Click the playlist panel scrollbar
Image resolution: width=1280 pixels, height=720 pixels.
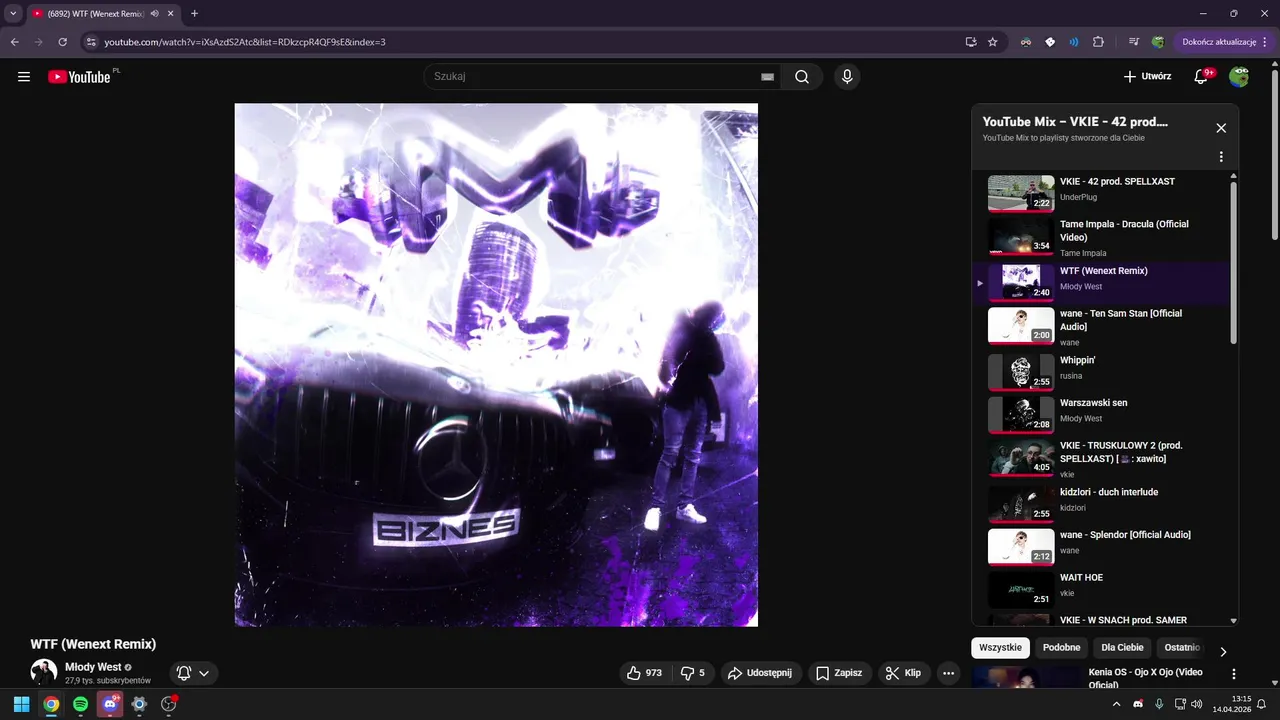[x=1233, y=262]
